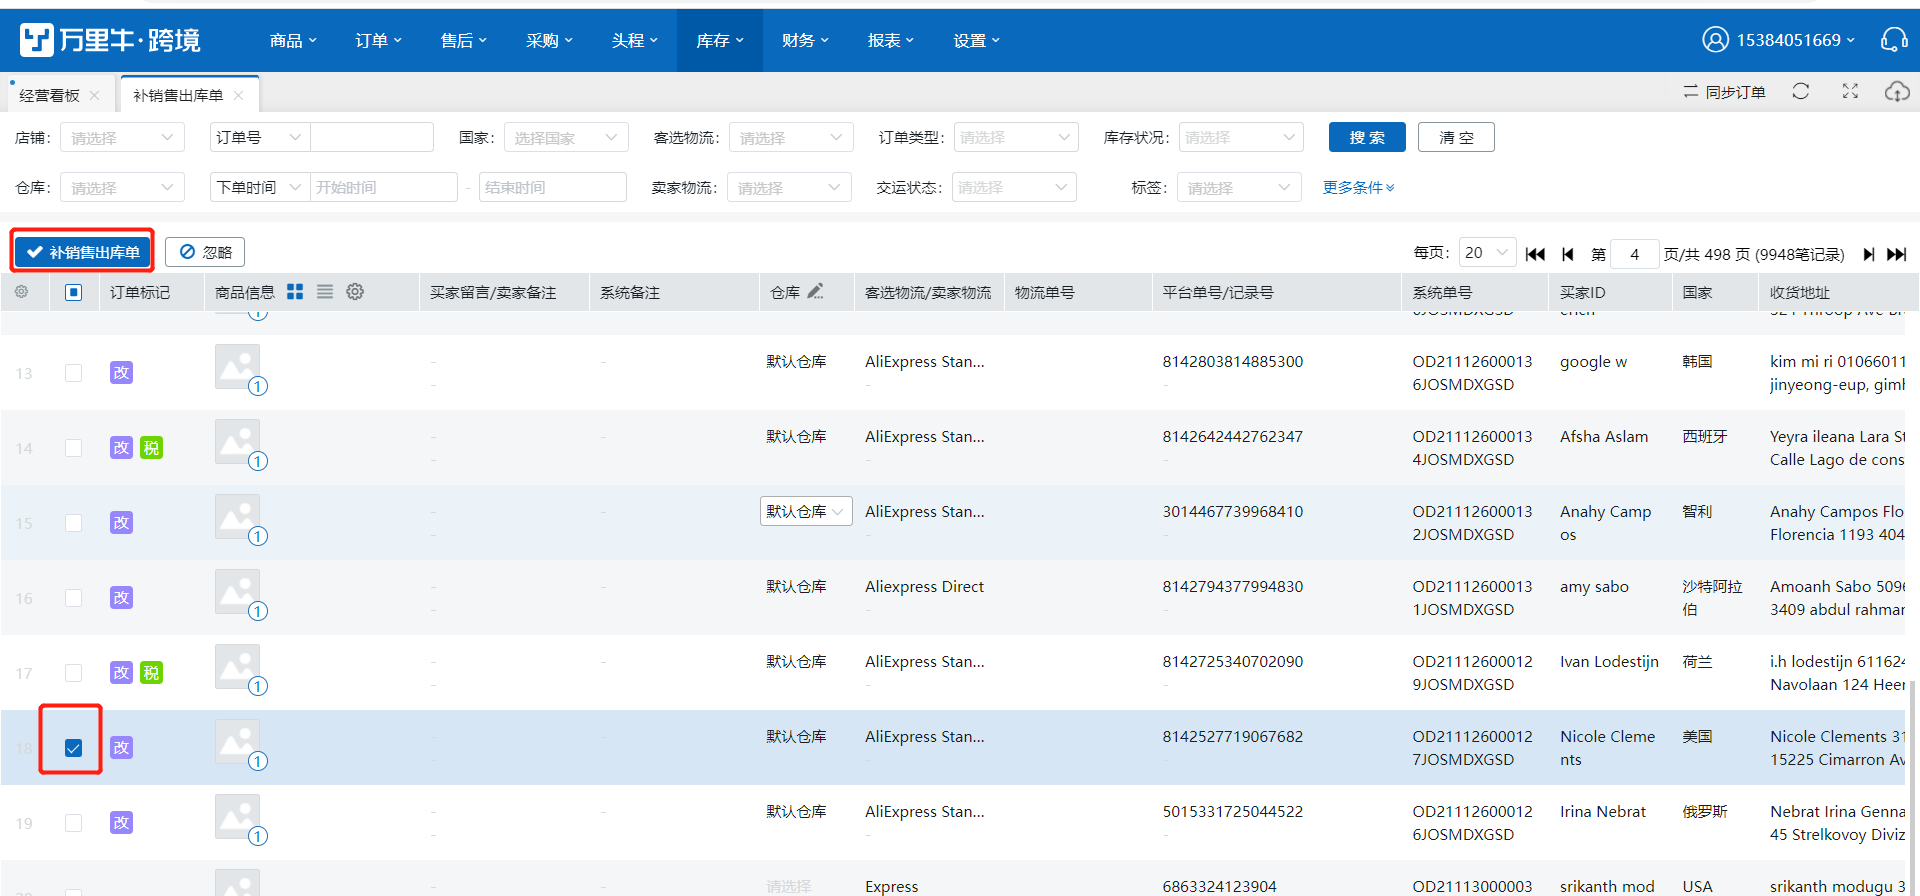The image size is (1920, 896).
Task: Open the 店铺 dropdown
Action: [x=122, y=137]
